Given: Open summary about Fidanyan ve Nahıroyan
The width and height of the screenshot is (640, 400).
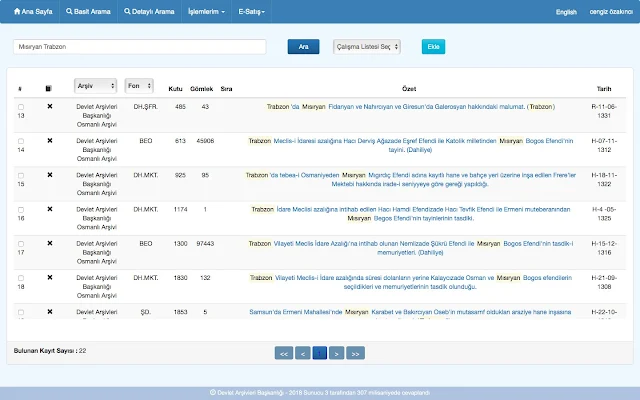Looking at the screenshot, I should (411, 107).
